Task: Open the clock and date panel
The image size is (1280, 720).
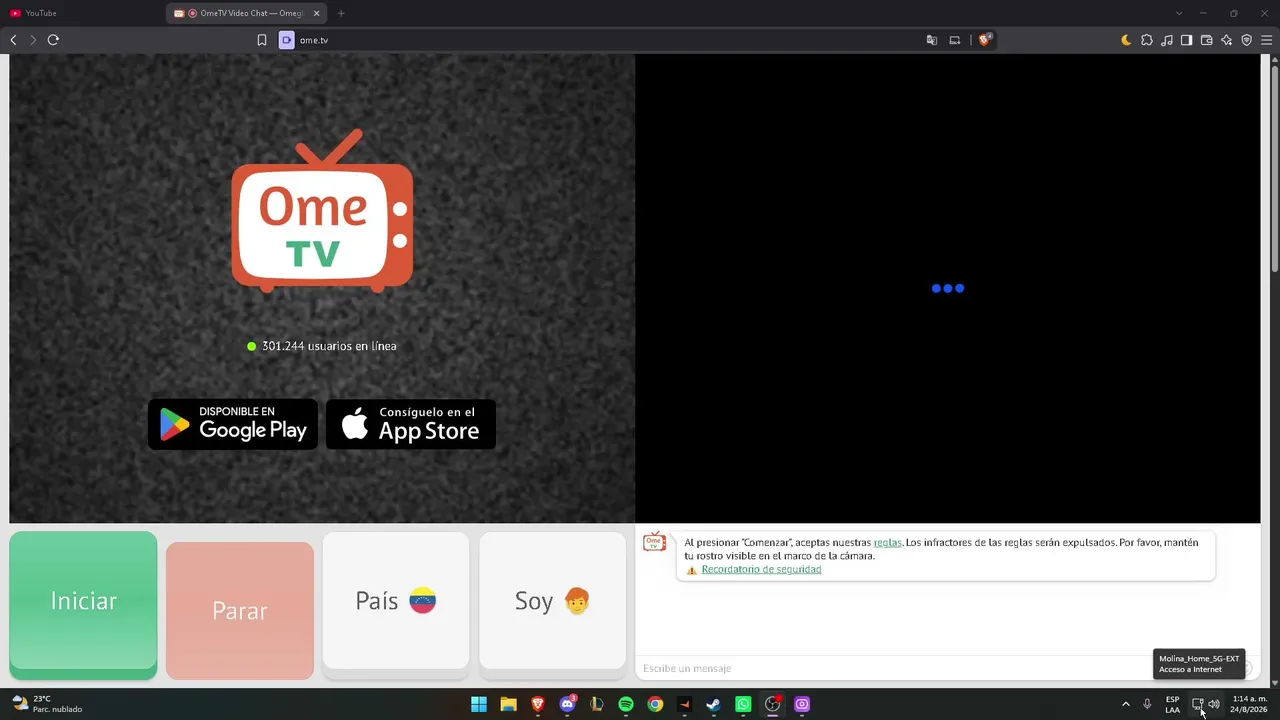Action: [1249, 704]
